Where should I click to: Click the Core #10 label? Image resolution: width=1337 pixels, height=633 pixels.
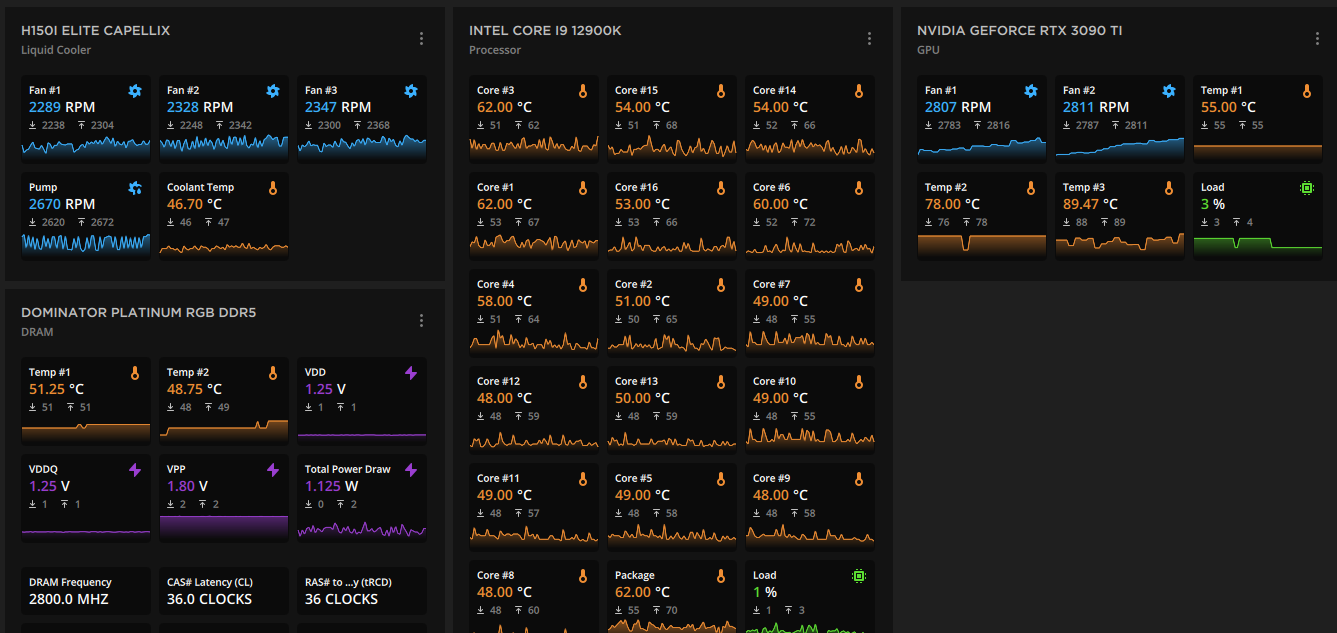[x=774, y=381]
